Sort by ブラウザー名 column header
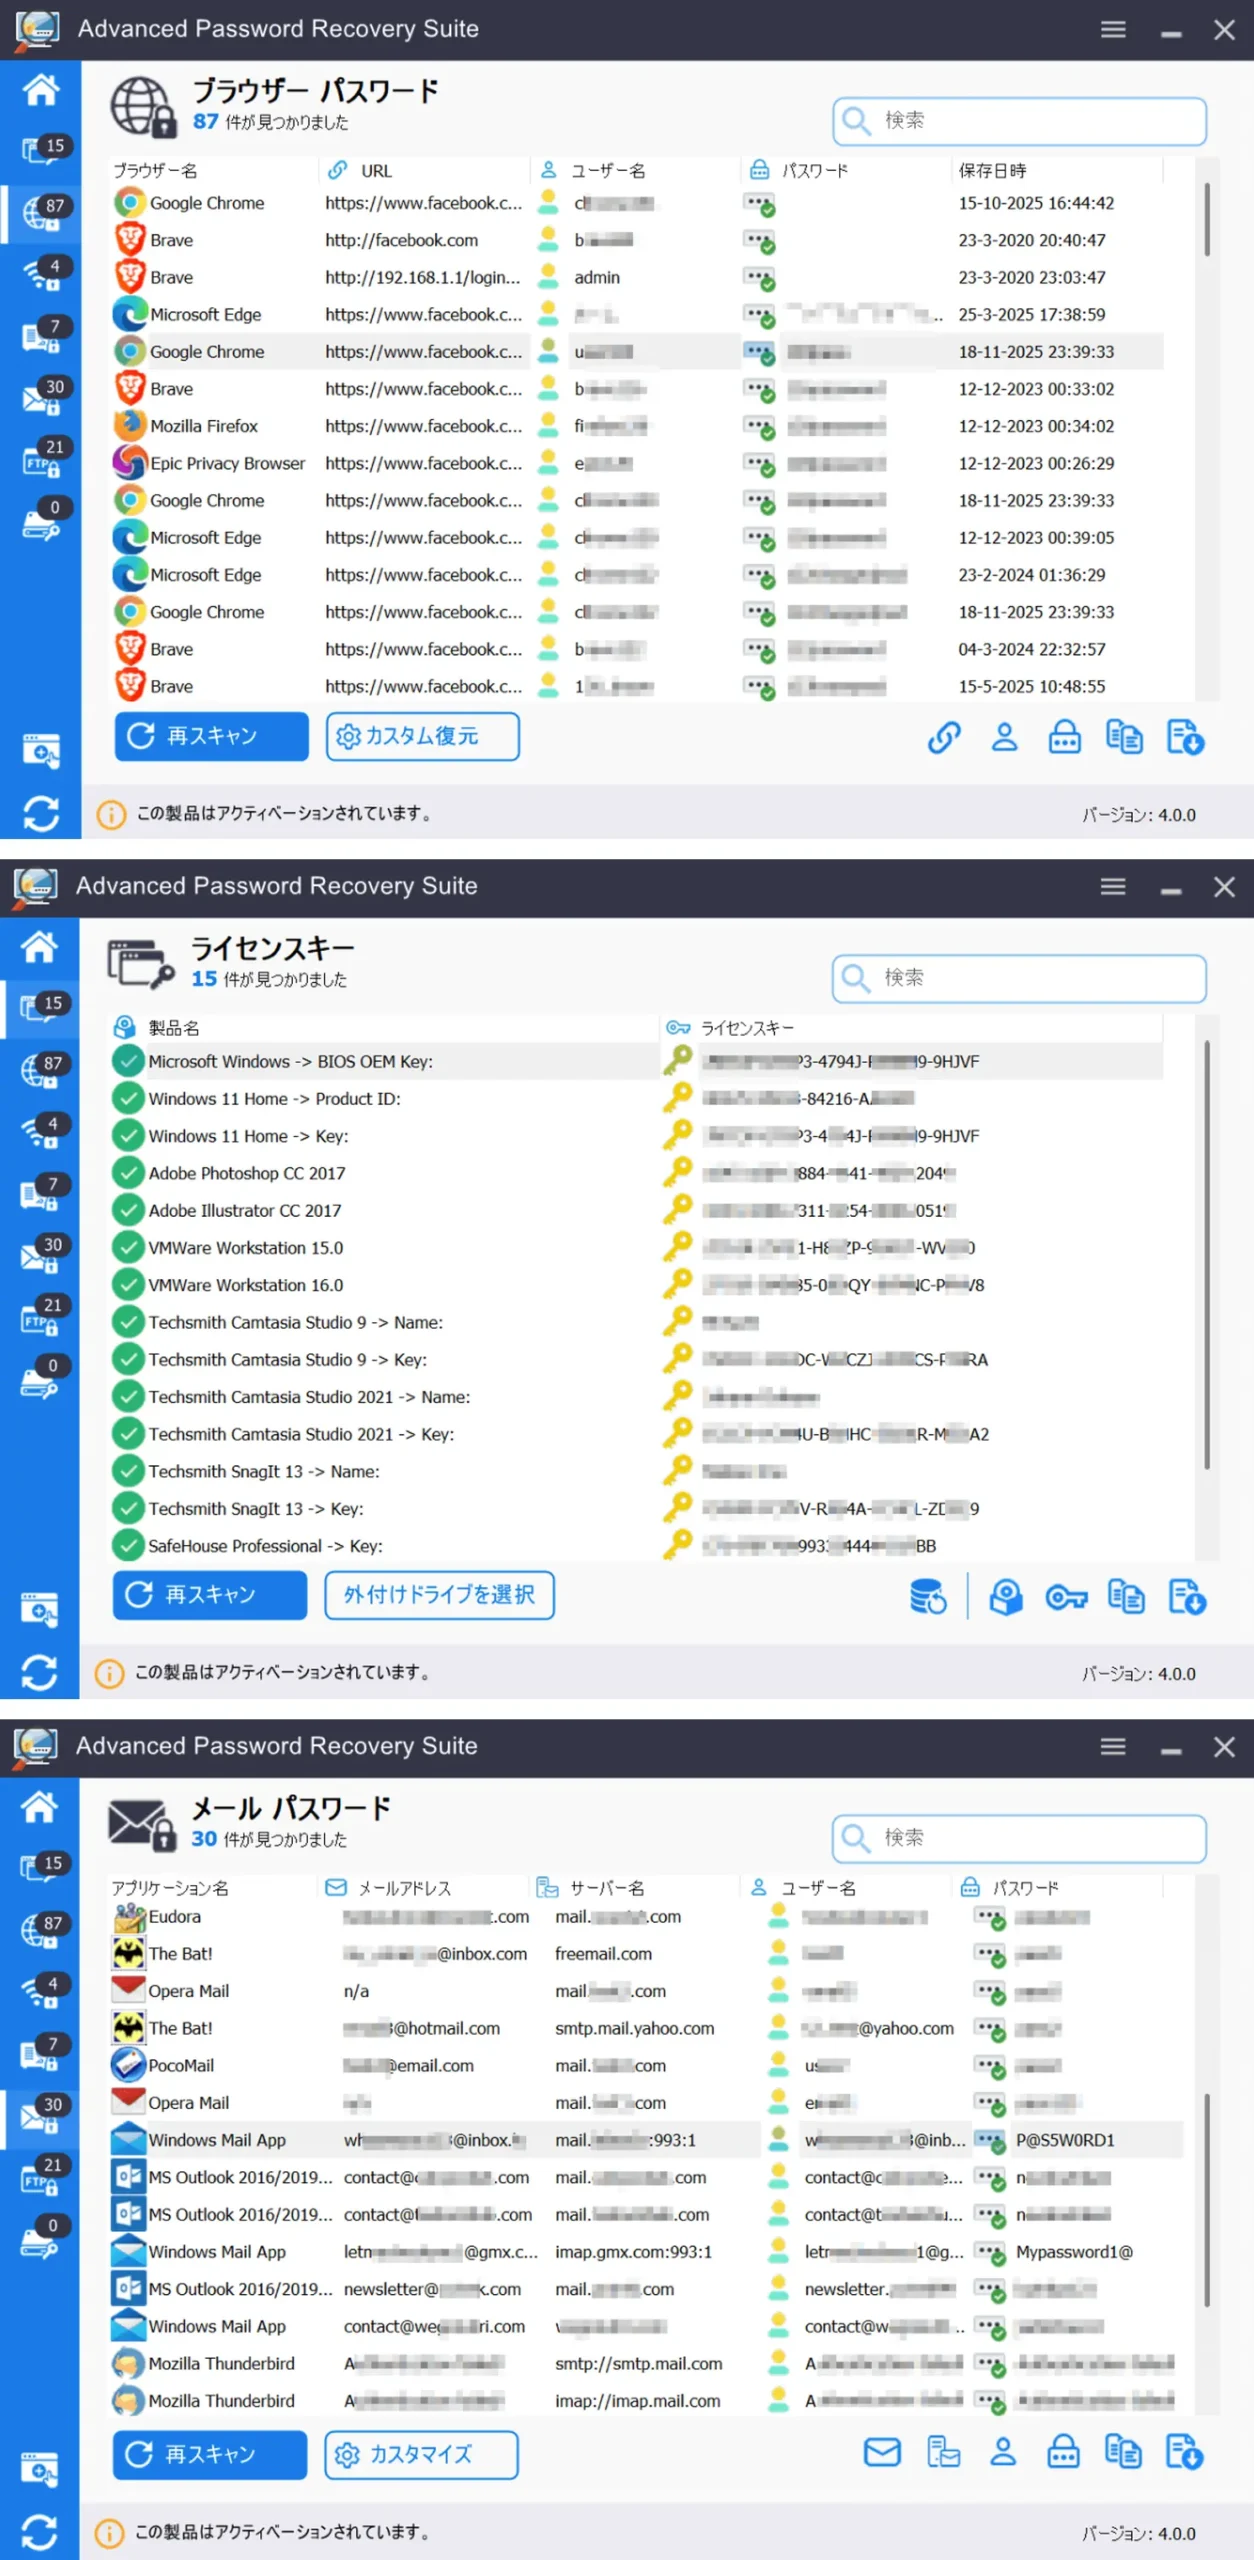 pos(155,171)
